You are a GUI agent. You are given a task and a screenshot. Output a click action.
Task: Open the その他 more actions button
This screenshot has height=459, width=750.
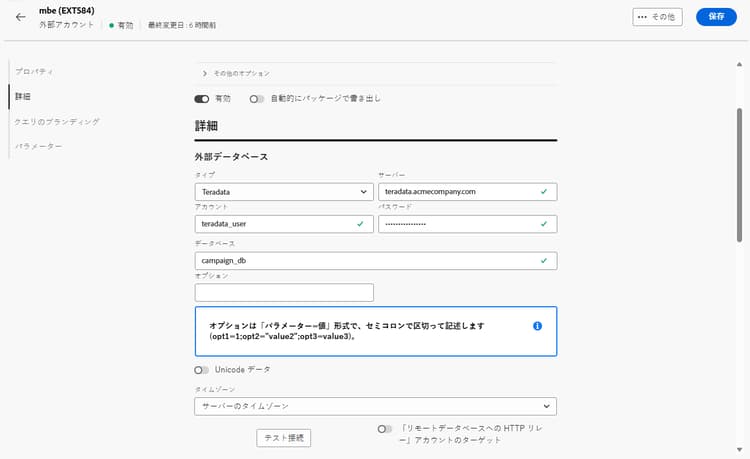pyautogui.click(x=657, y=17)
